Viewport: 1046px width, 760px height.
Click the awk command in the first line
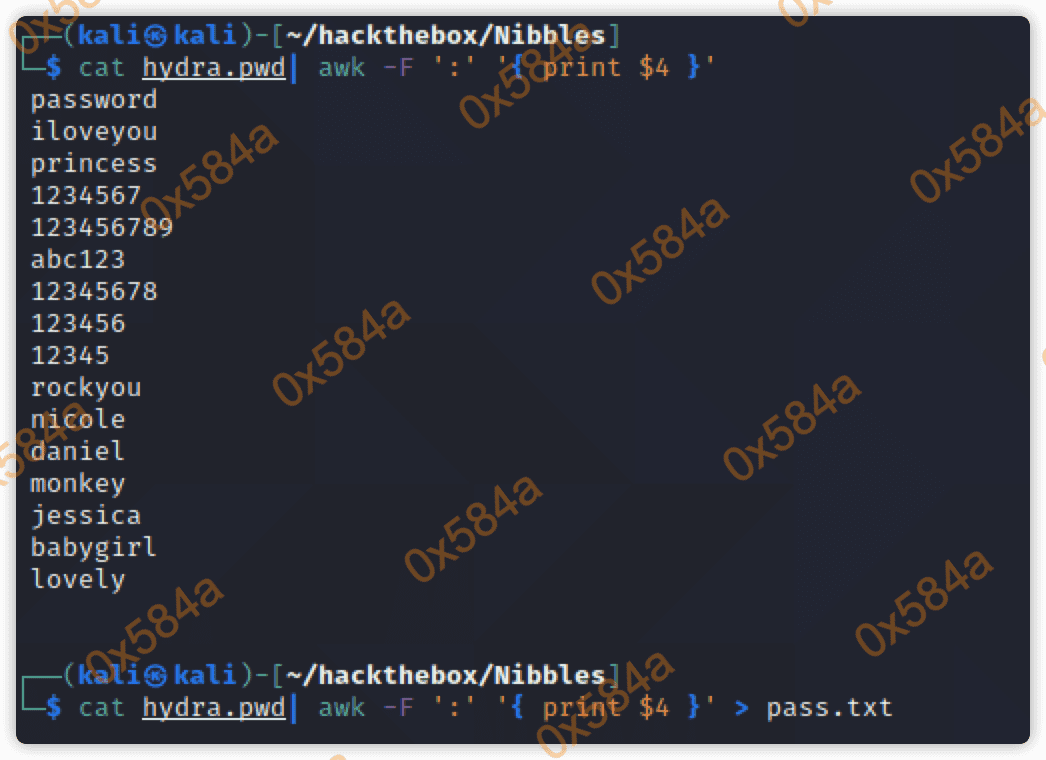pos(342,68)
